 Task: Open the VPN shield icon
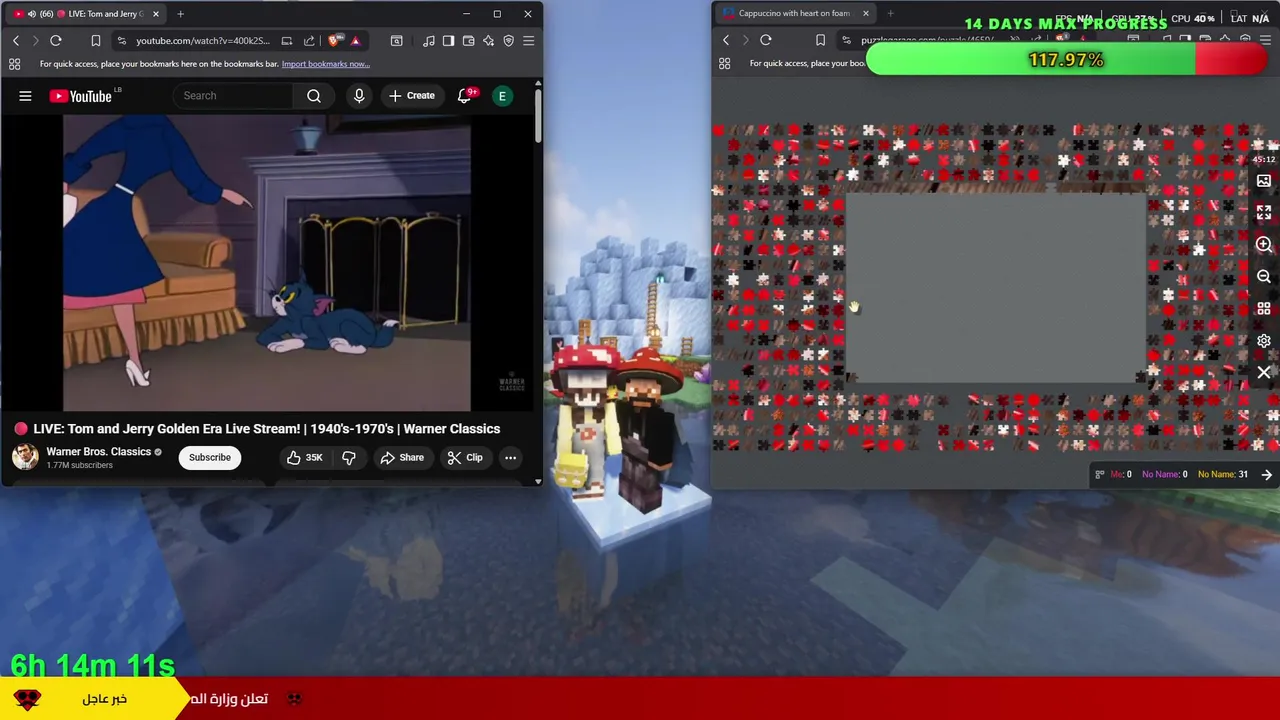coord(508,41)
